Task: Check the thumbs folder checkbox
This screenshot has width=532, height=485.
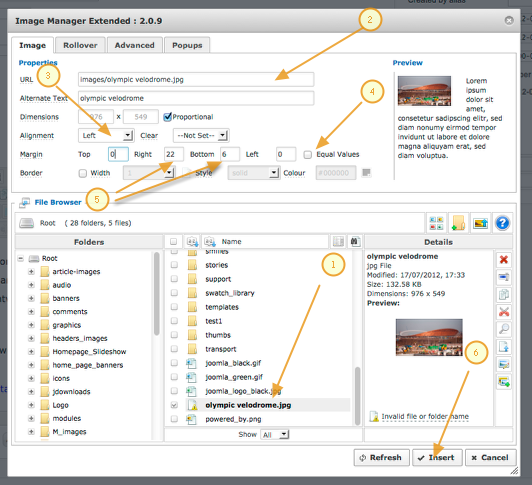Action: [x=174, y=335]
